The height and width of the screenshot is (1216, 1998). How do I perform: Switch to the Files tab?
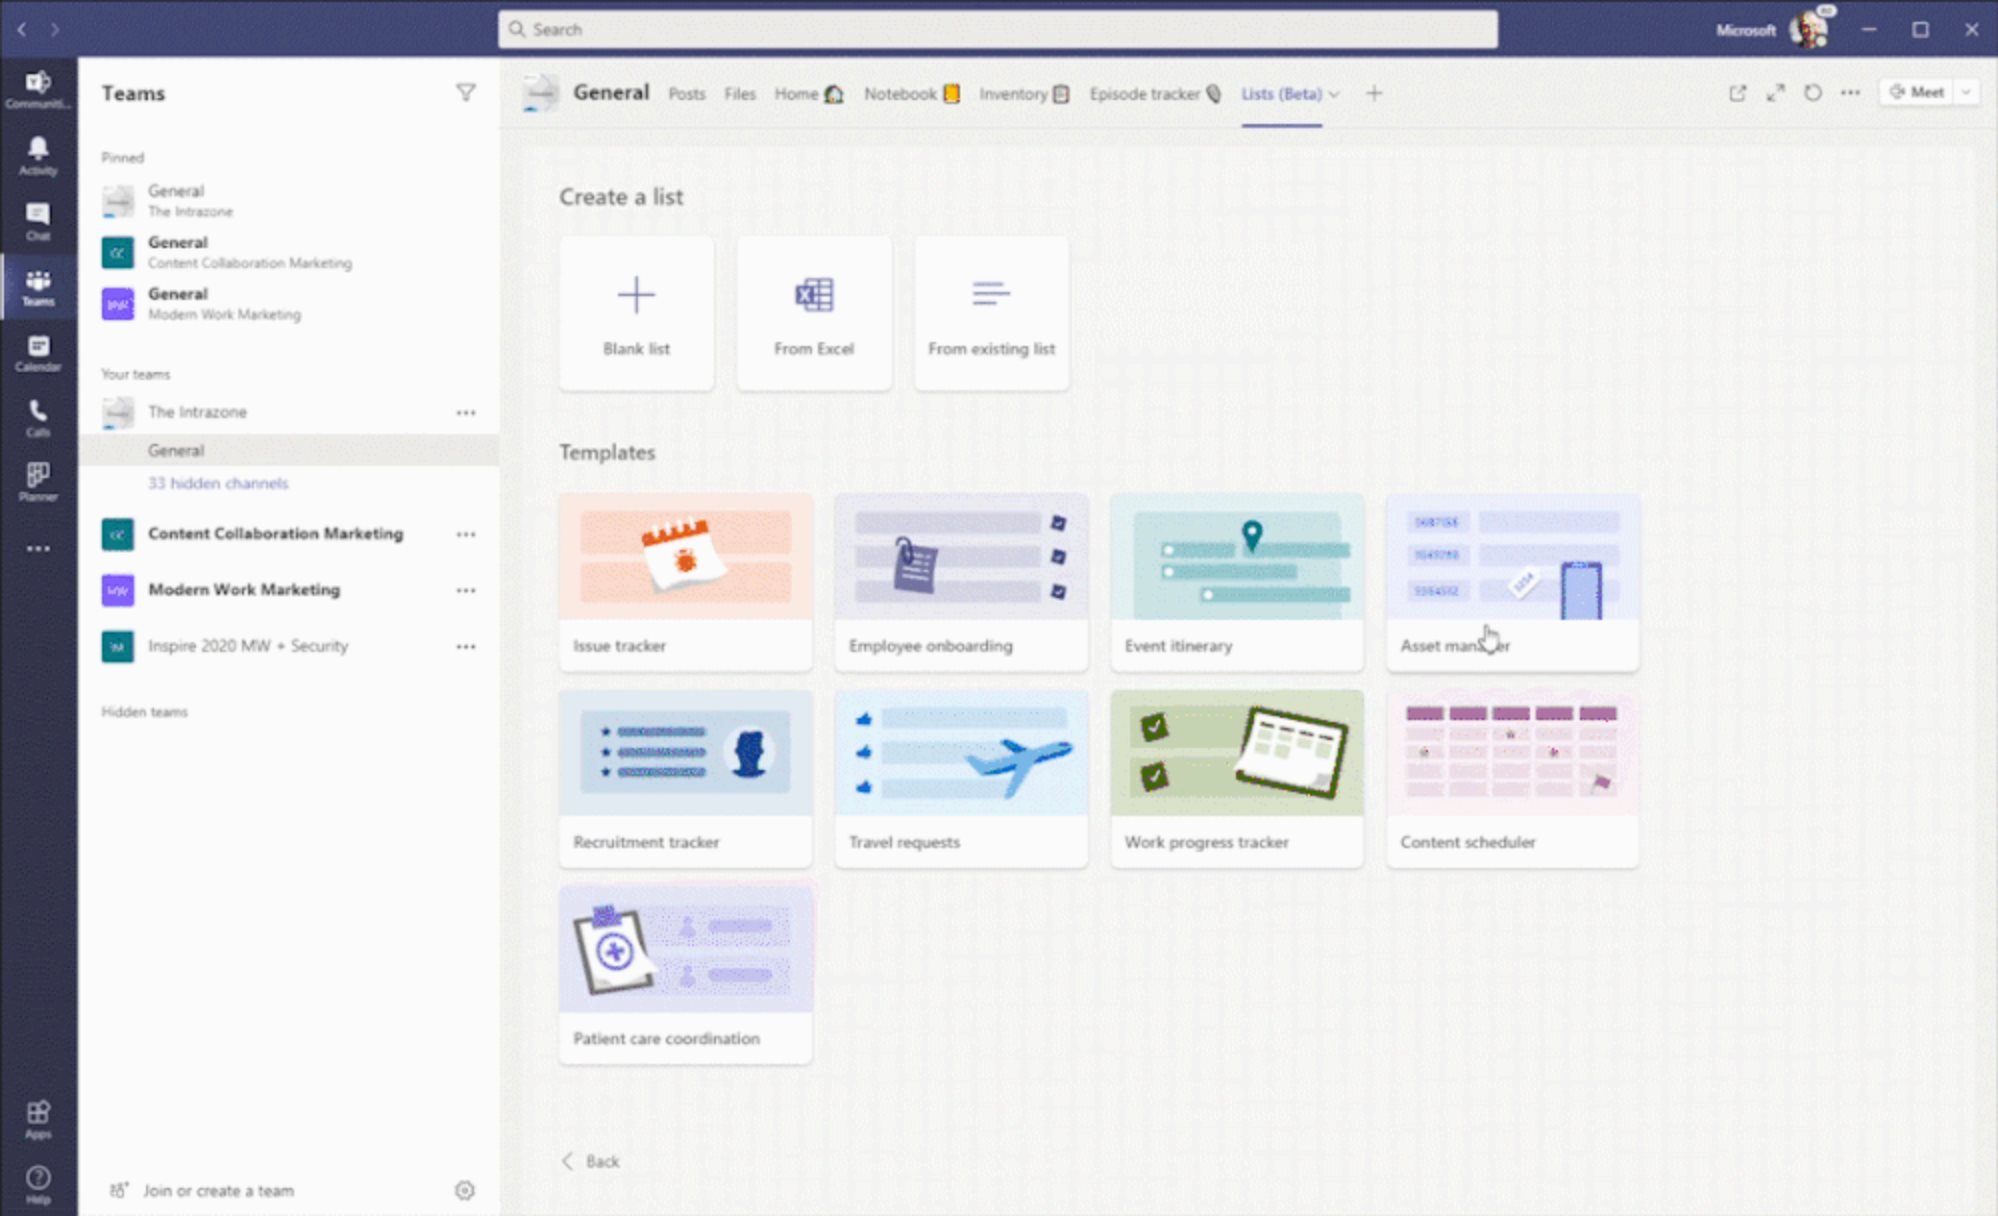pyautogui.click(x=739, y=94)
